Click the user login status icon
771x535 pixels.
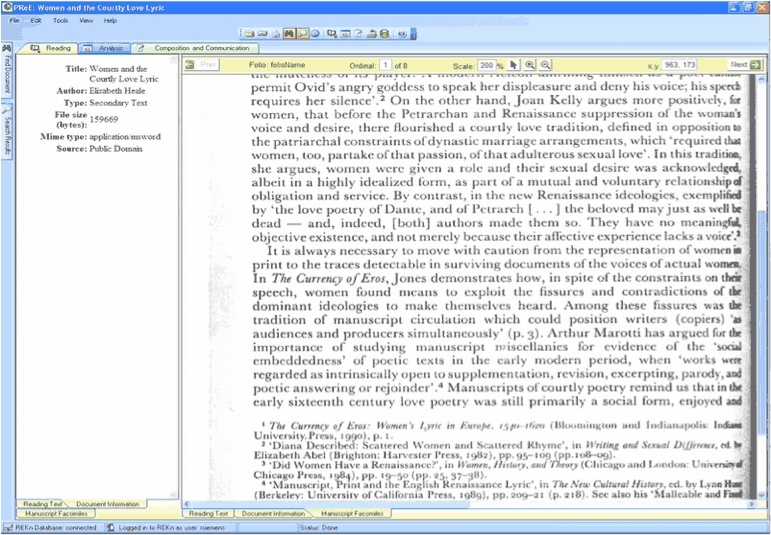tap(111, 527)
